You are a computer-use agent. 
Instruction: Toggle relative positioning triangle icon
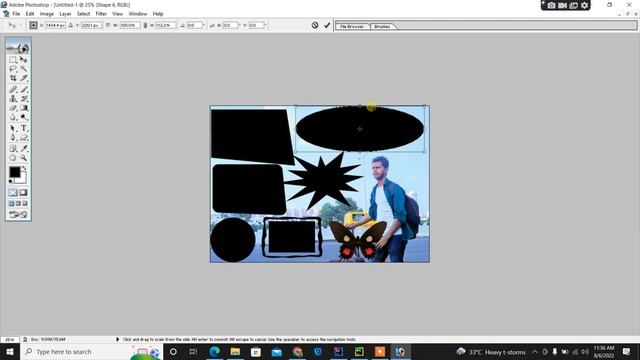[x=71, y=25]
